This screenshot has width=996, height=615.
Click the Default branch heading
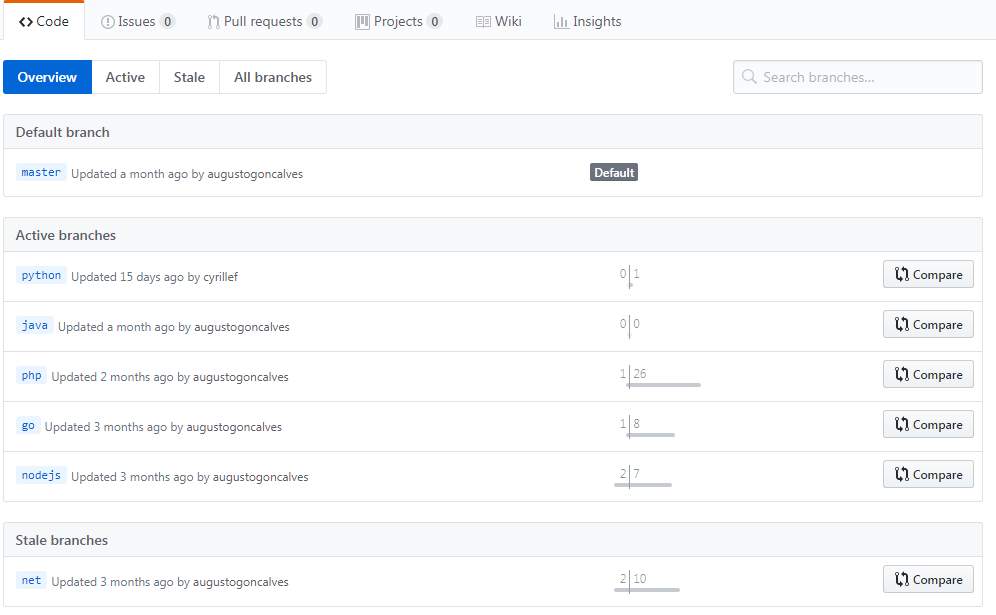click(62, 132)
